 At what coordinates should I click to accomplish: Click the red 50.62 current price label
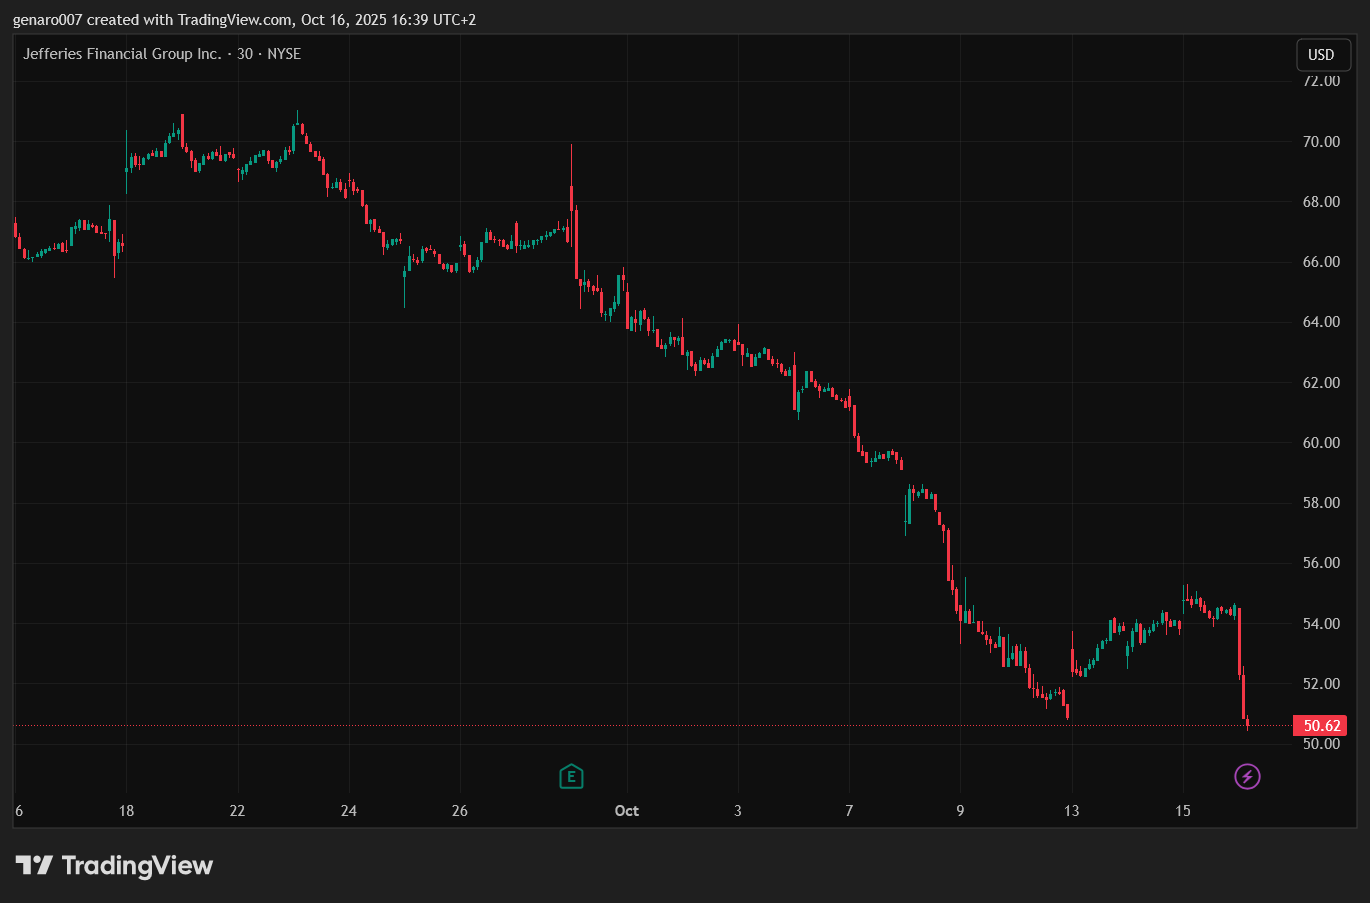pyautogui.click(x=1321, y=726)
